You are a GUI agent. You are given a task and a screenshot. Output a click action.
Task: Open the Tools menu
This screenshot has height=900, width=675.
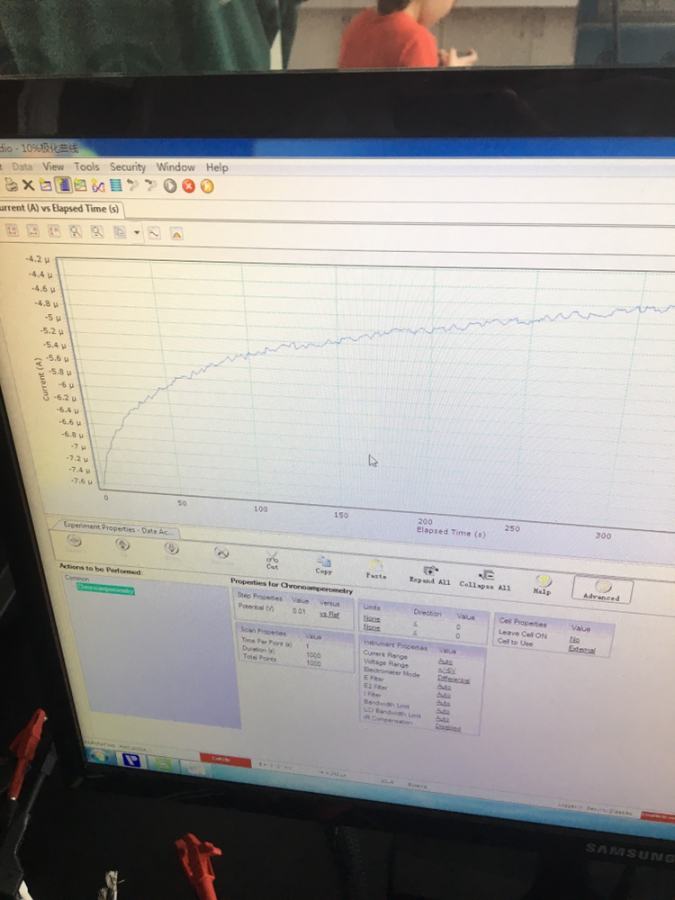coord(87,166)
